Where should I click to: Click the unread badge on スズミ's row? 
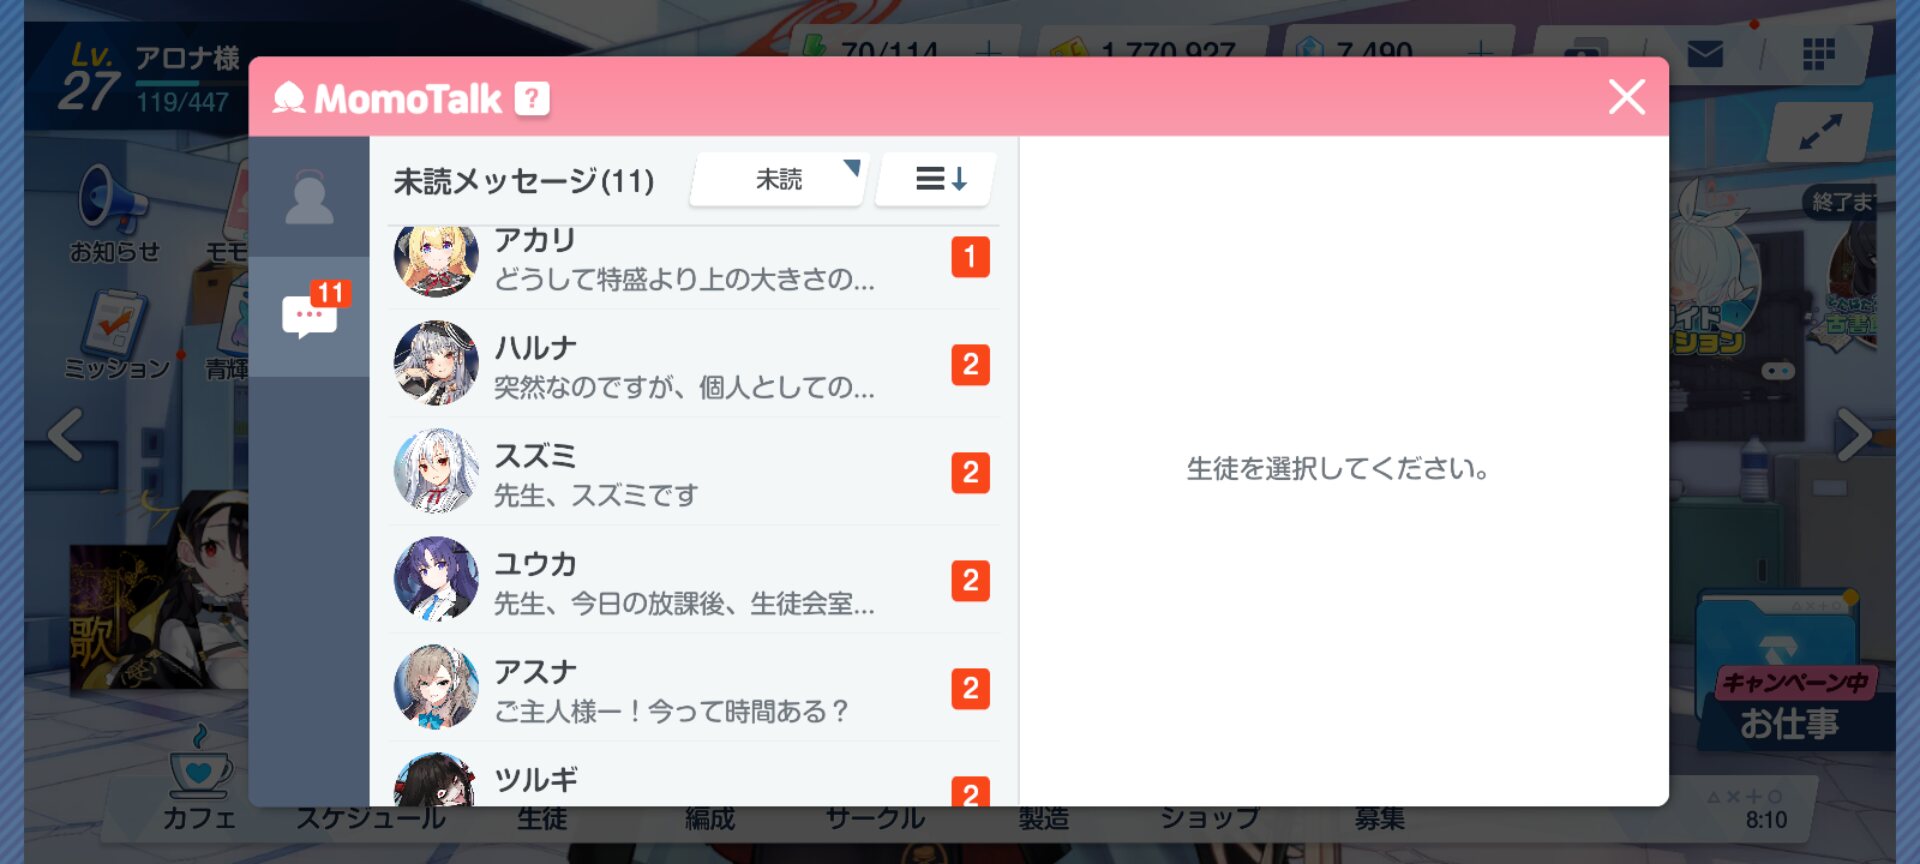[970, 473]
